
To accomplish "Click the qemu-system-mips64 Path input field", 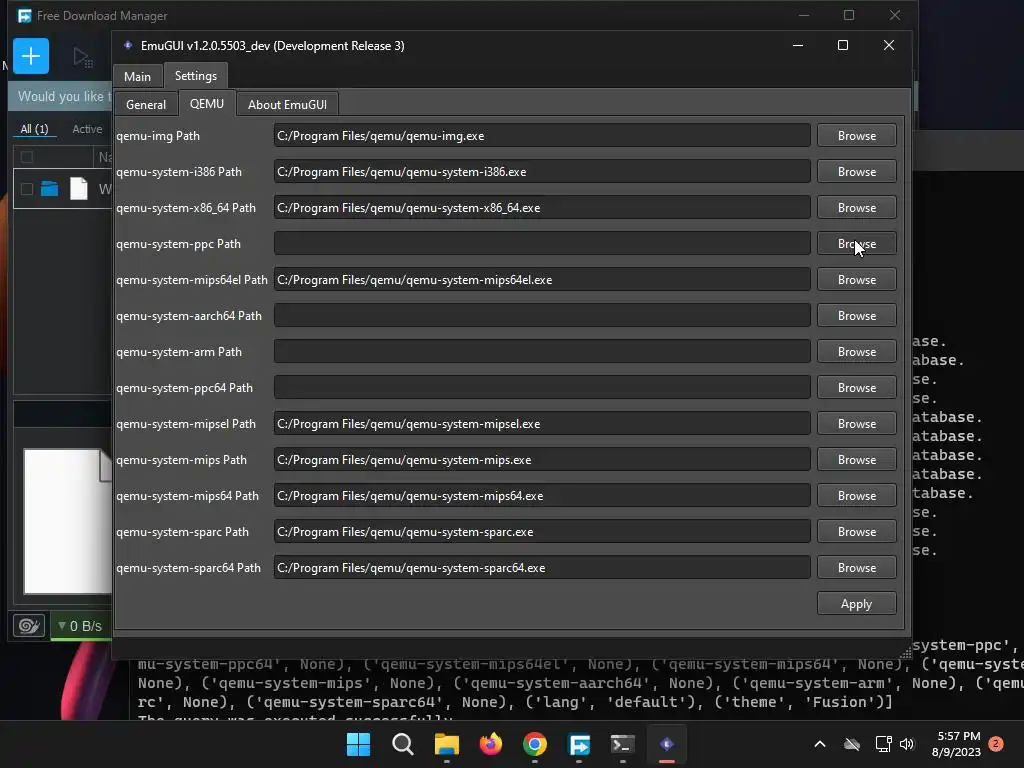I will [542, 496].
